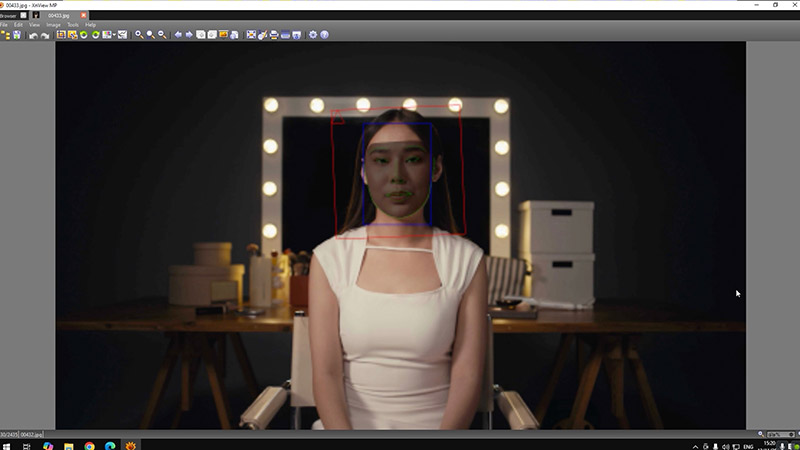Screen dimensions: 800x450
Task: Open the paint draw tool
Action: 263,35
